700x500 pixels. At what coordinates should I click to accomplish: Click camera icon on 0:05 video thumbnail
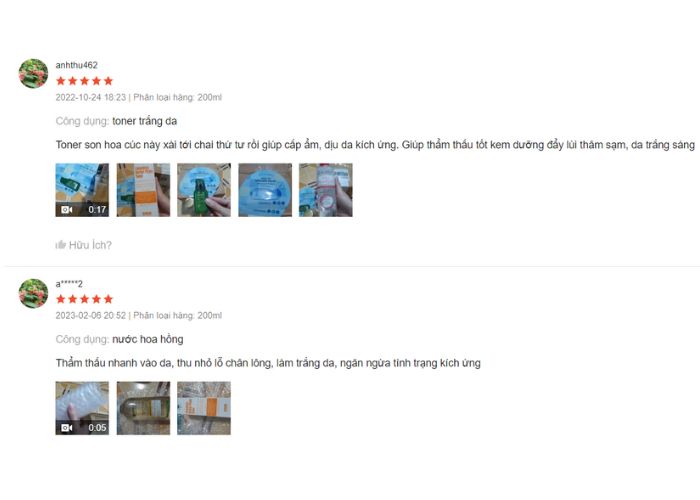67,428
